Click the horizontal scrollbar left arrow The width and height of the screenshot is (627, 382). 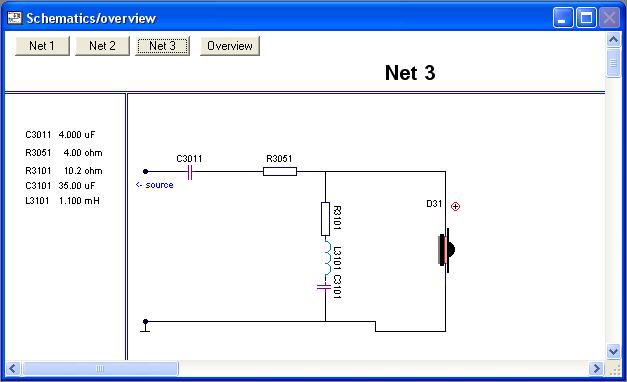coord(13,368)
